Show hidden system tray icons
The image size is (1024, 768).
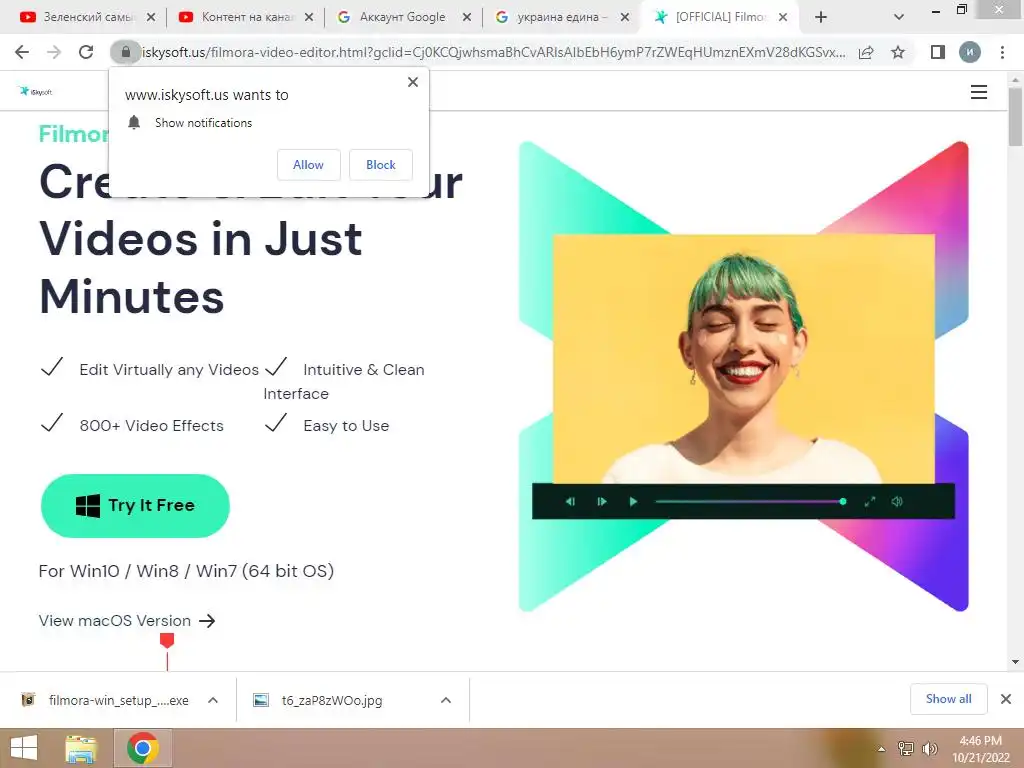coord(882,749)
